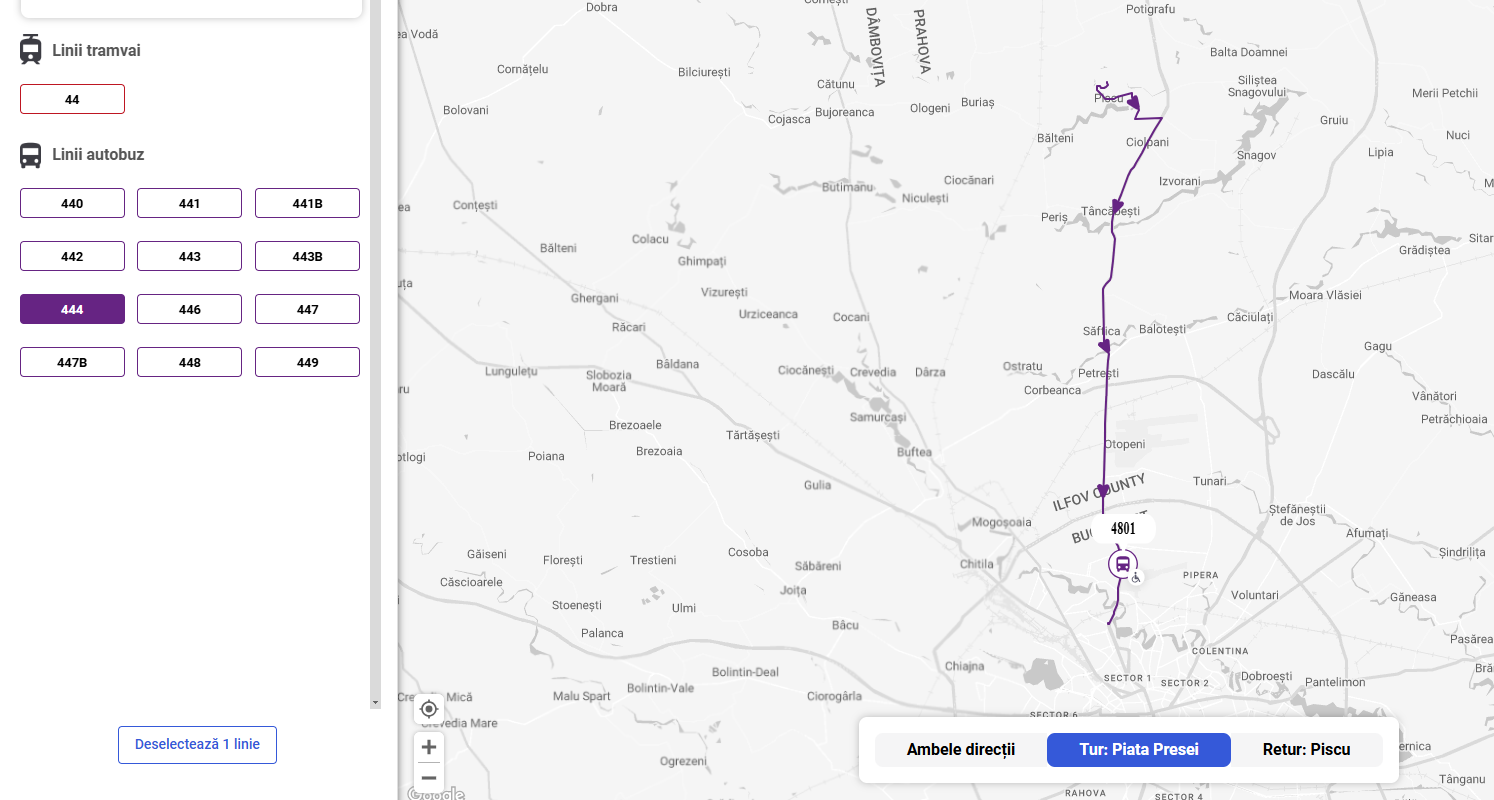Click the Pantelimon label on the map
The height and width of the screenshot is (800, 1494).
(1335, 682)
